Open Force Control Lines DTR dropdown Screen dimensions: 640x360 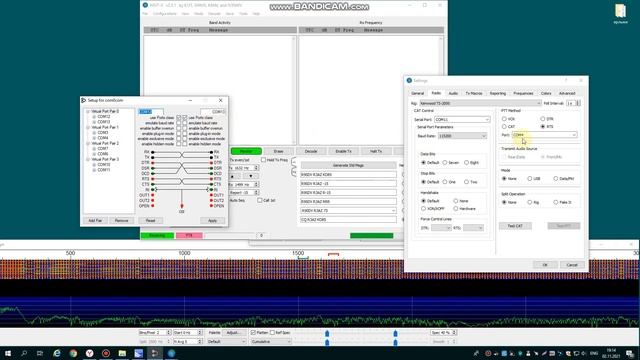tap(441, 228)
